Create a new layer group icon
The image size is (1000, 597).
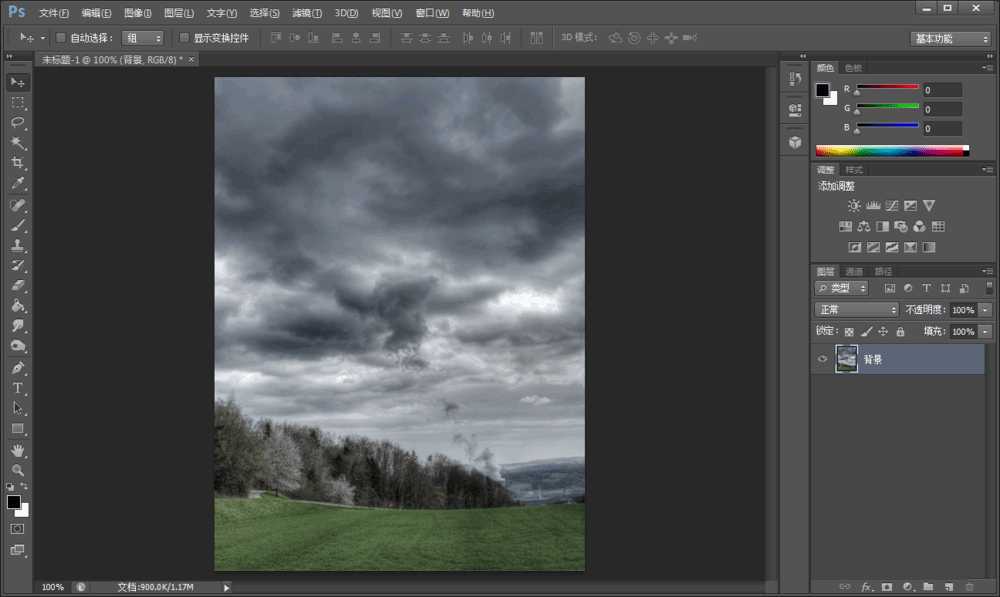pyautogui.click(x=928, y=587)
